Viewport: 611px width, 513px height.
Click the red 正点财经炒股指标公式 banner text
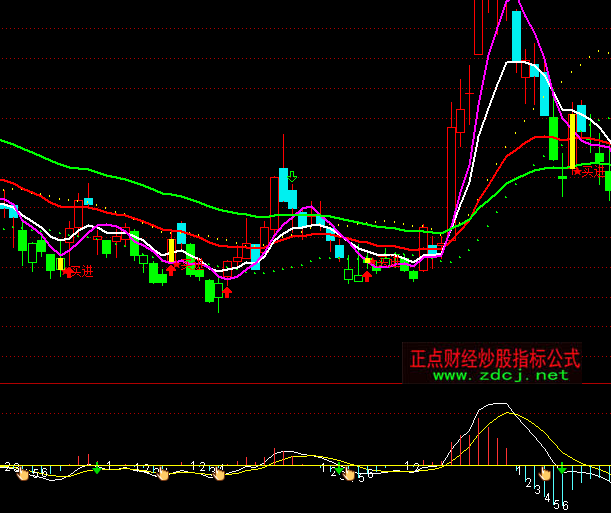click(495, 358)
